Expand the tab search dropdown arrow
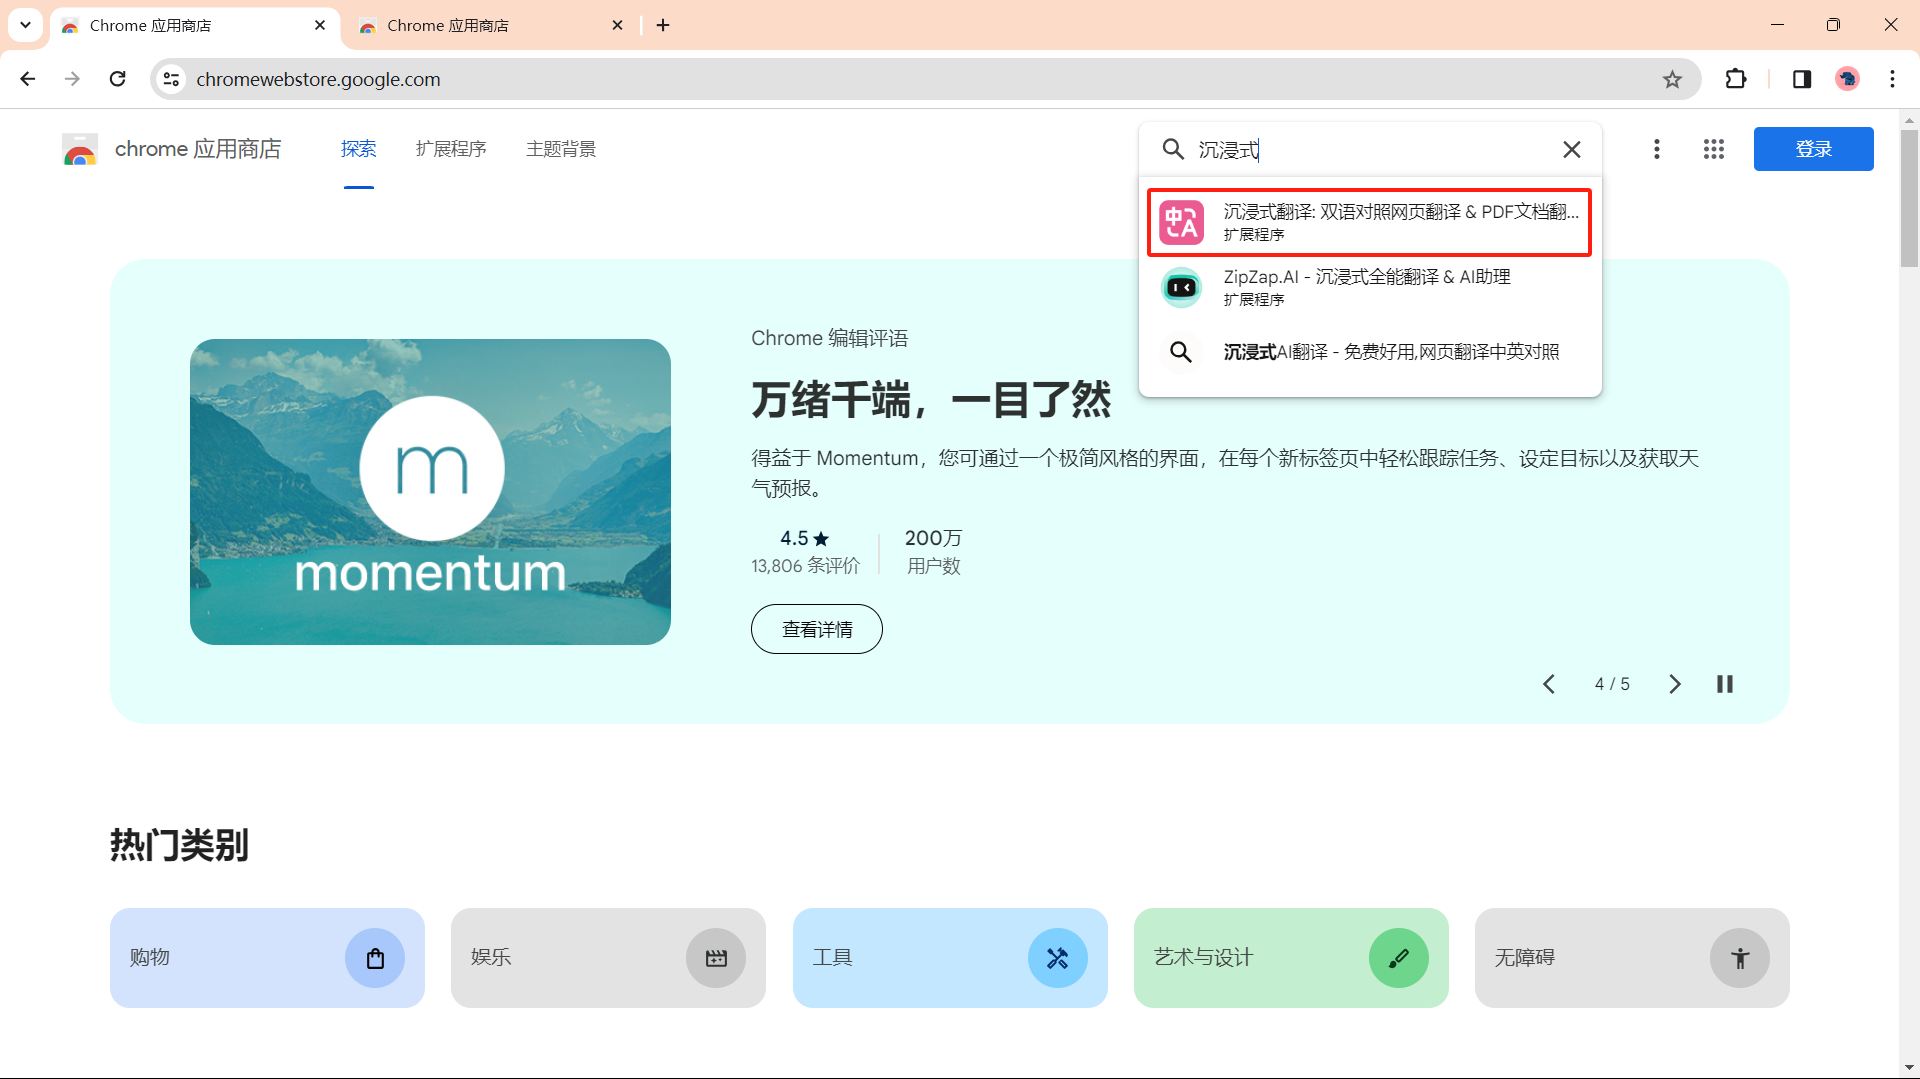The image size is (1920, 1079). pyautogui.click(x=25, y=25)
